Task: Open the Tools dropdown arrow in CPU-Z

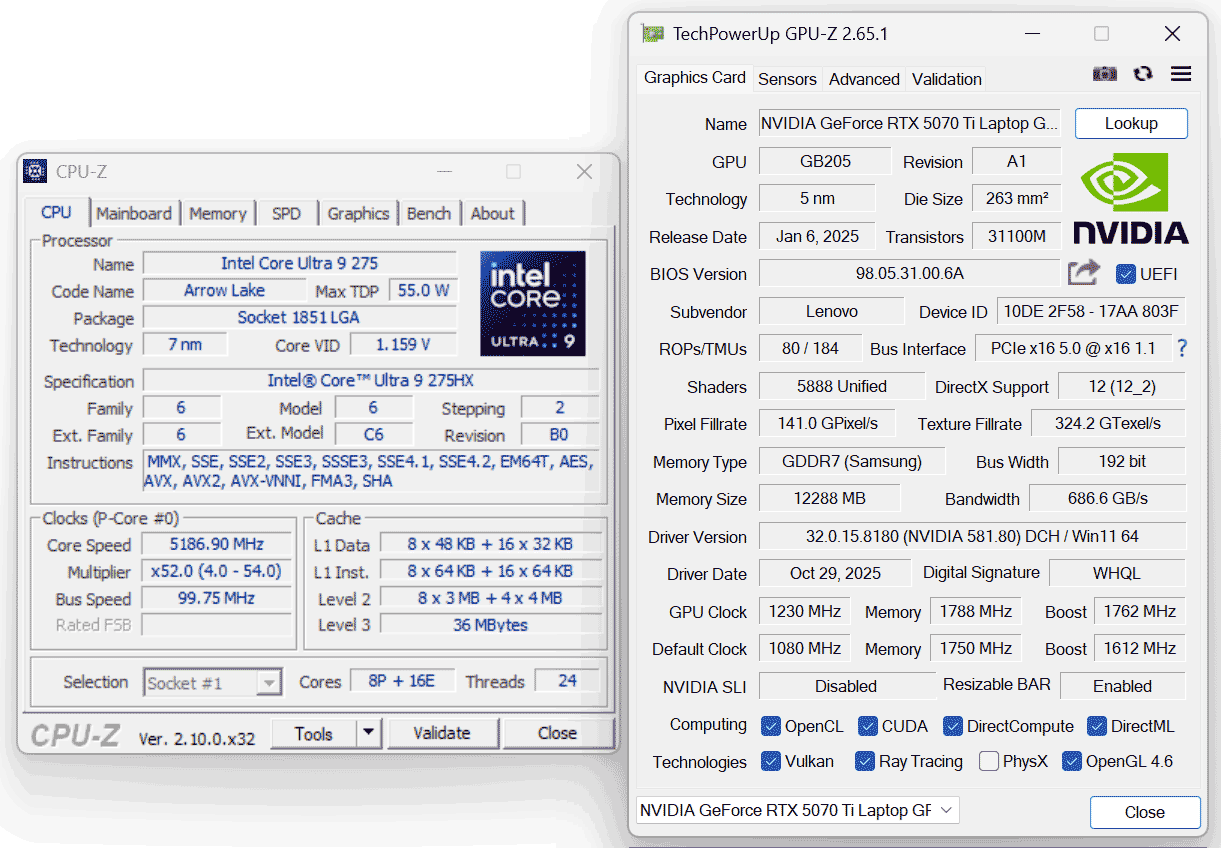Action: [x=369, y=733]
